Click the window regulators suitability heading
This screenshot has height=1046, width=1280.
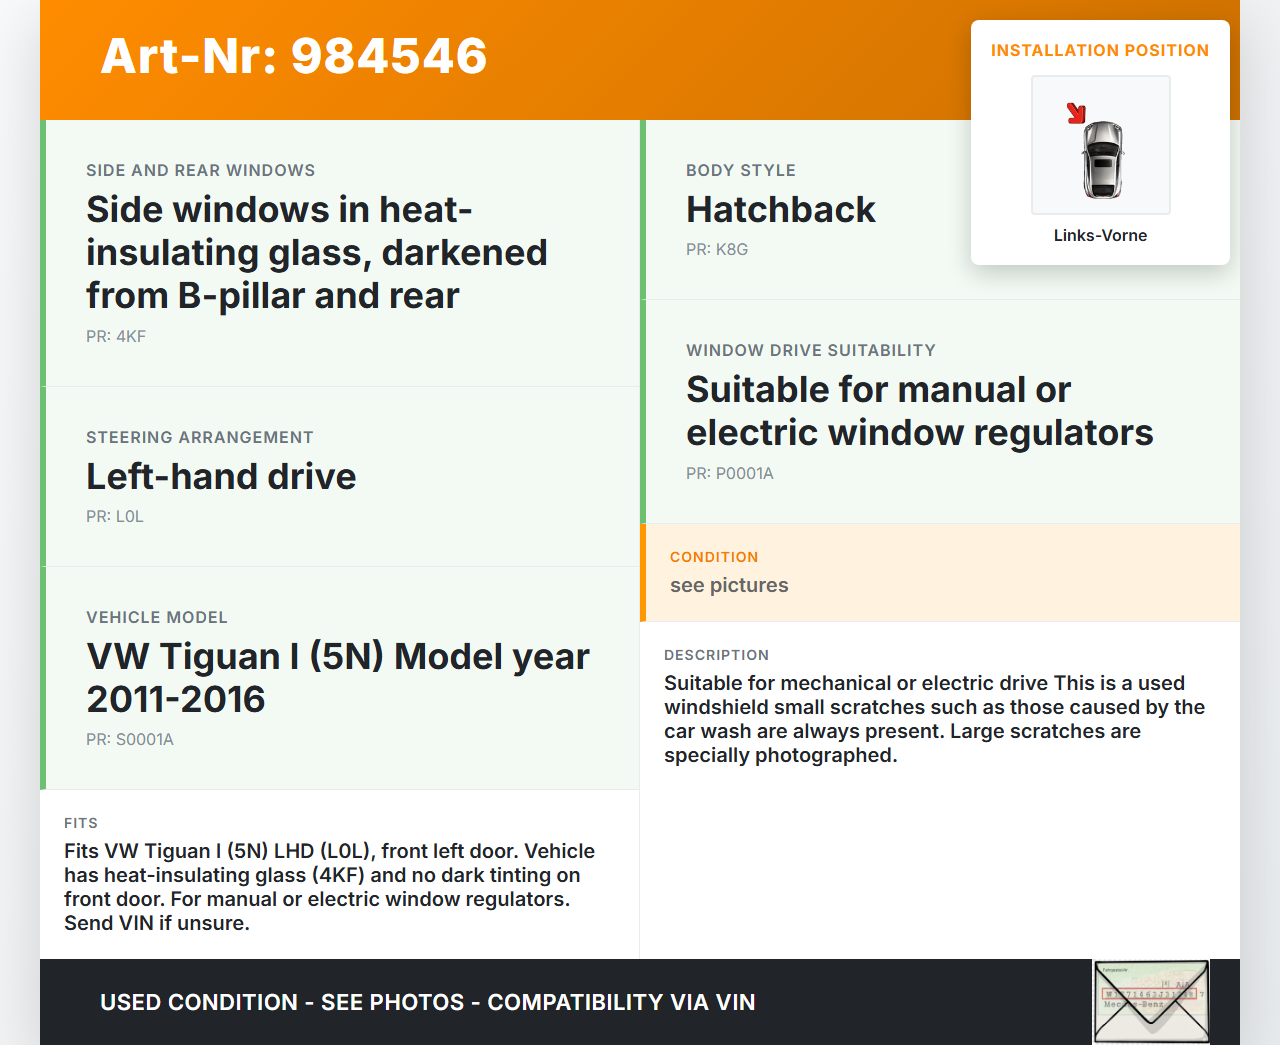coord(919,411)
